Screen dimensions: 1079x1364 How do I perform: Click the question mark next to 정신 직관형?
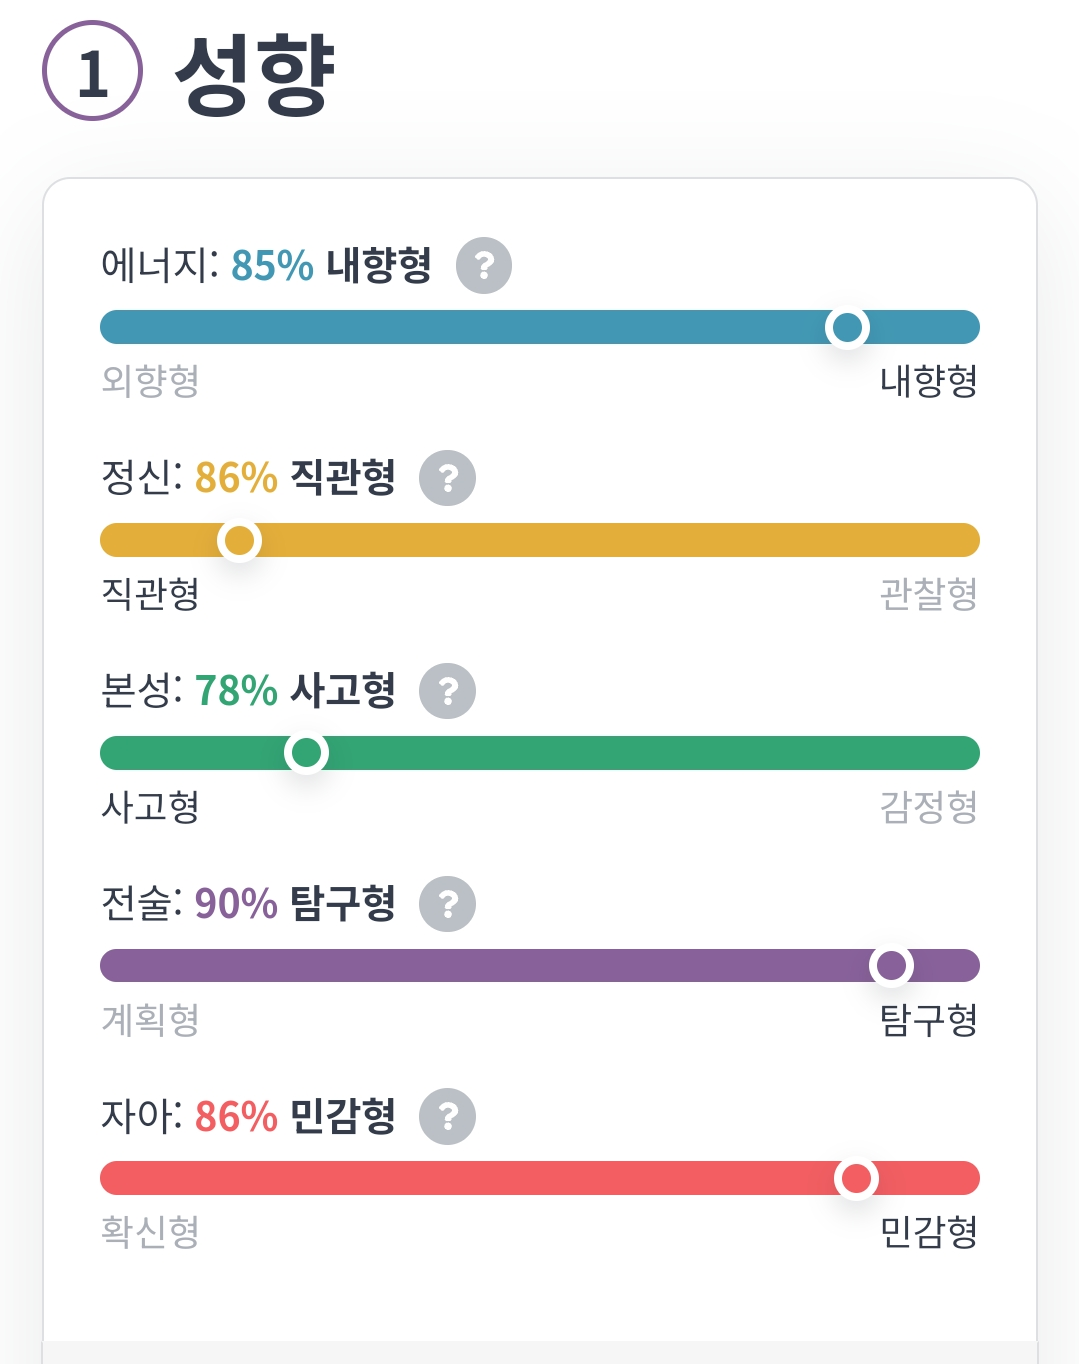tap(447, 478)
